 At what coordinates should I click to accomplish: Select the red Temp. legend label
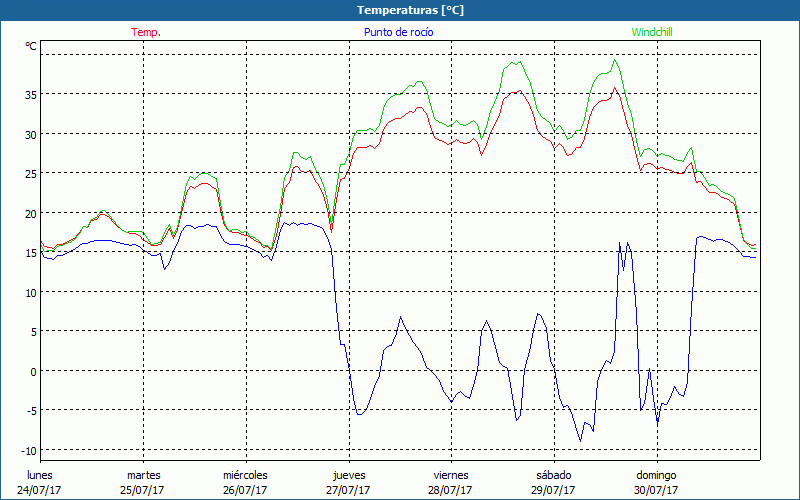click(x=146, y=32)
